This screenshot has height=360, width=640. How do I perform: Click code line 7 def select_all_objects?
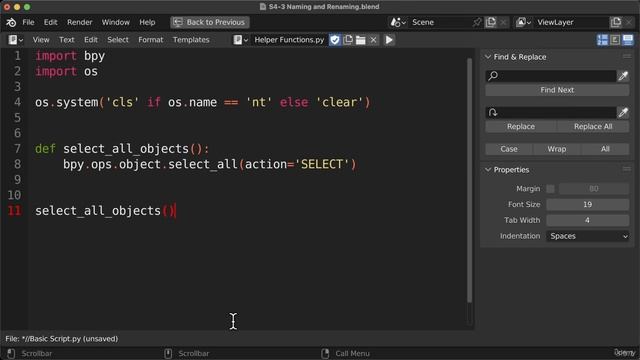pos(122,149)
